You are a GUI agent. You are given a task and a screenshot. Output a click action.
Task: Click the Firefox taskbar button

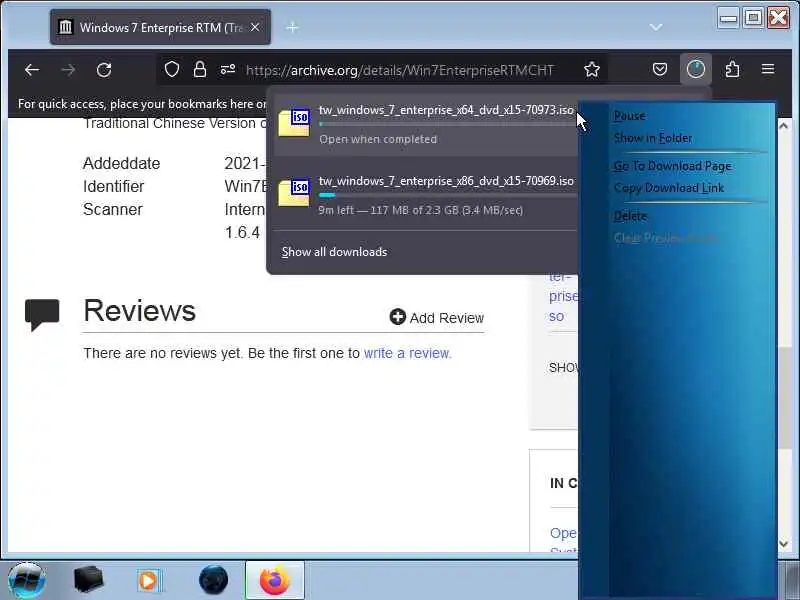tap(274, 580)
